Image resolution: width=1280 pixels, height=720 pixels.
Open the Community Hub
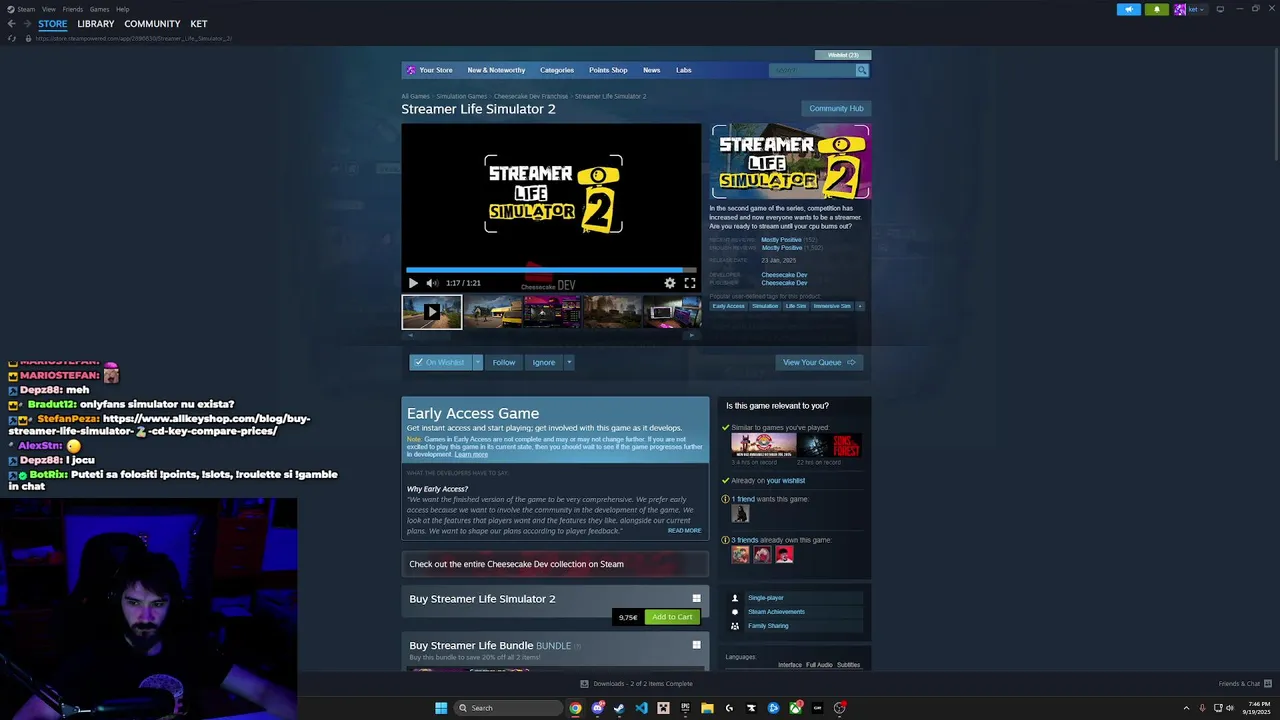coord(836,108)
